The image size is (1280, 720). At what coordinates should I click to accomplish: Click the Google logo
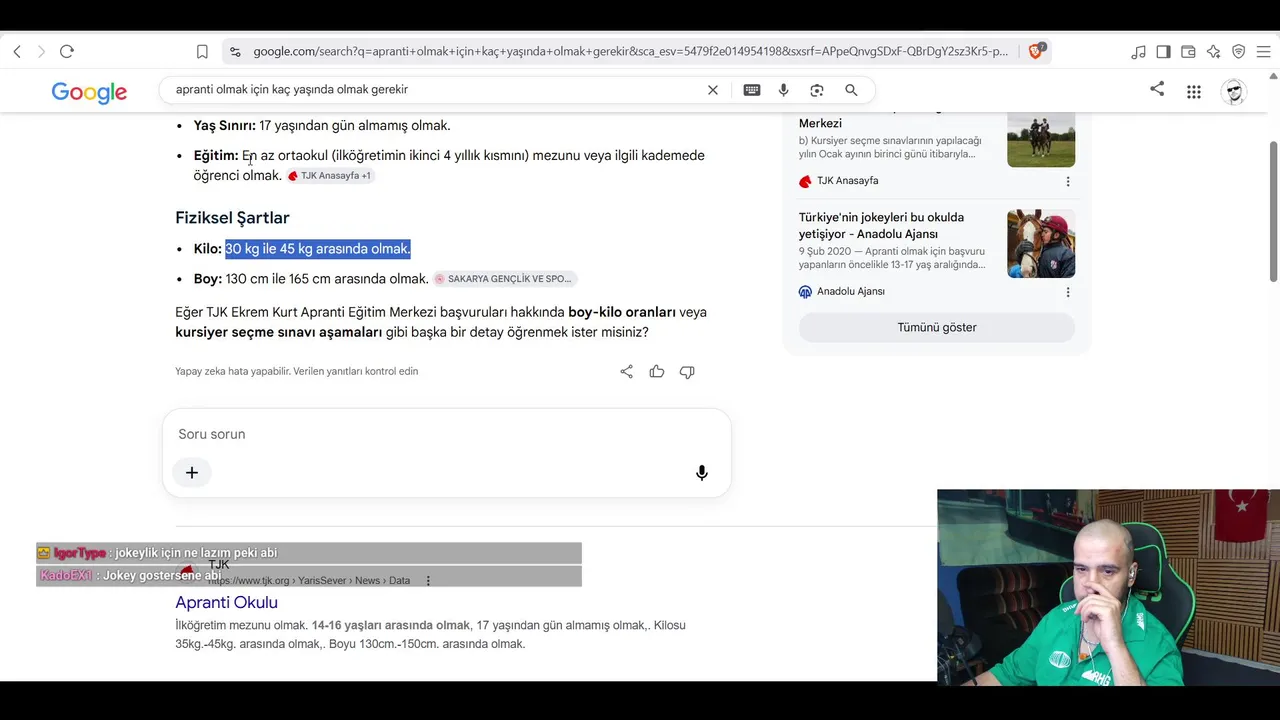(x=89, y=92)
